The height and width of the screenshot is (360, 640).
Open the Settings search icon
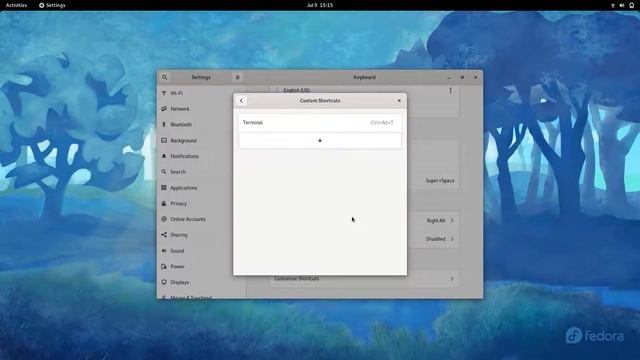(x=164, y=77)
